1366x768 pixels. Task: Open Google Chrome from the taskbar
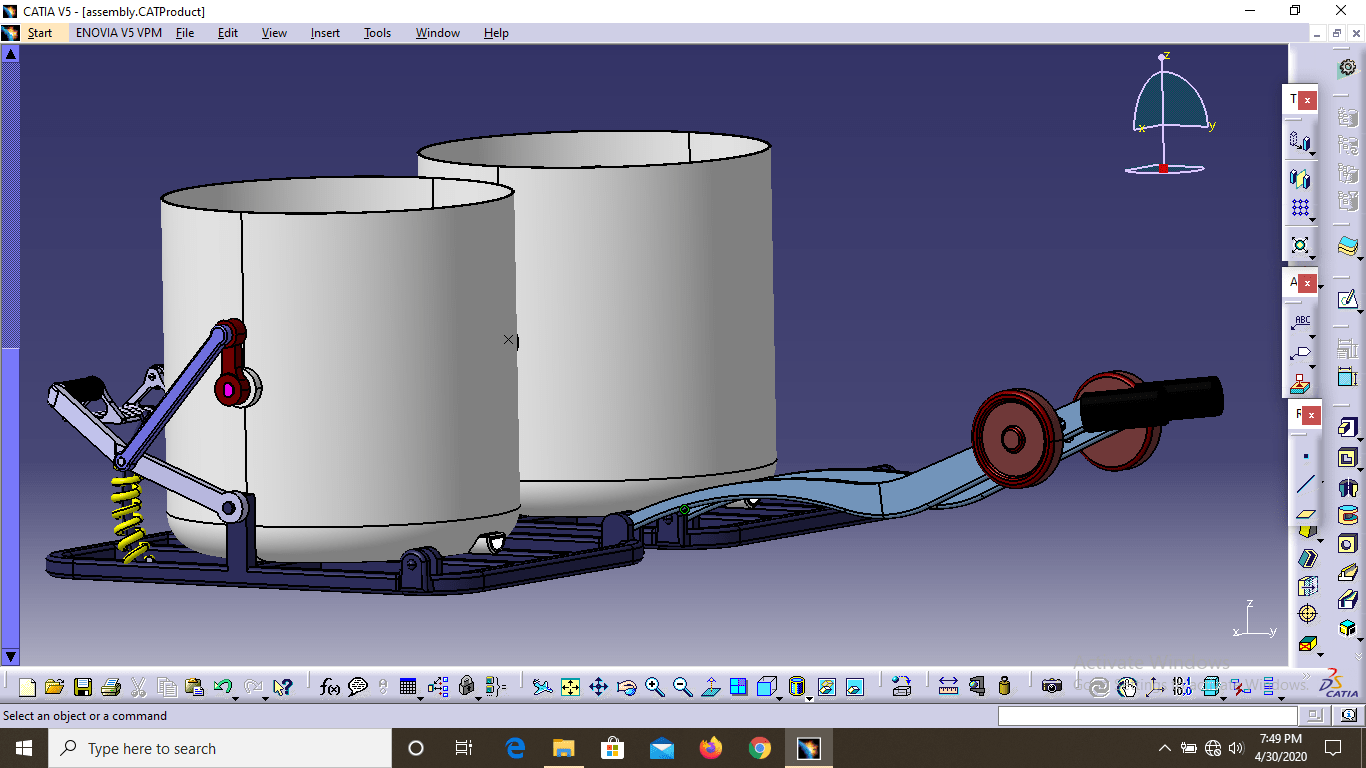(x=760, y=748)
